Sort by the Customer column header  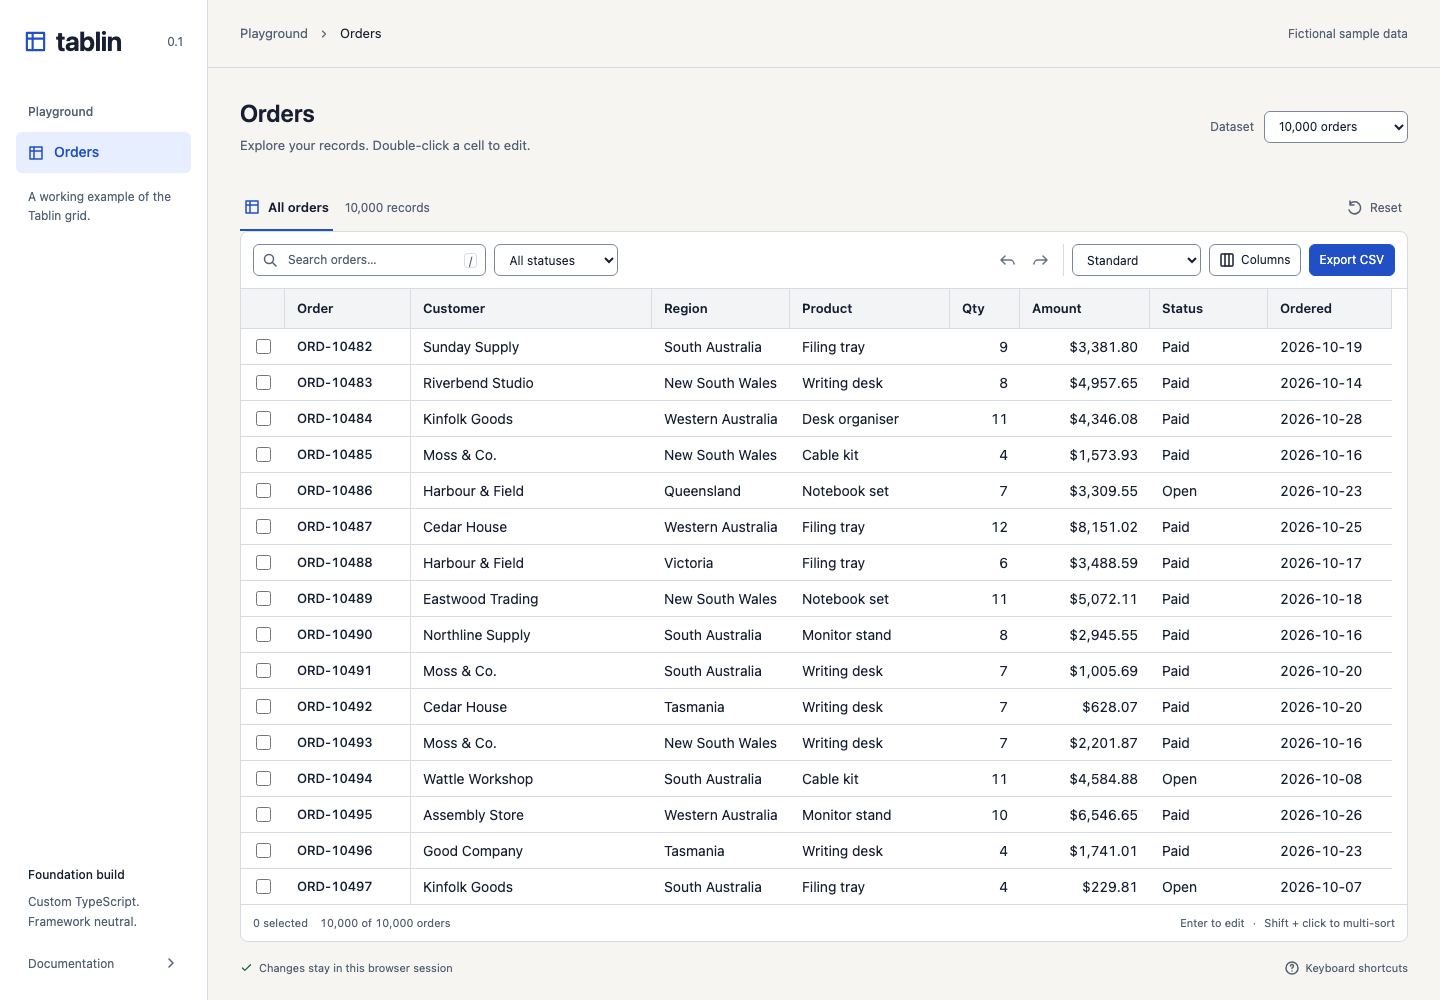(531, 309)
